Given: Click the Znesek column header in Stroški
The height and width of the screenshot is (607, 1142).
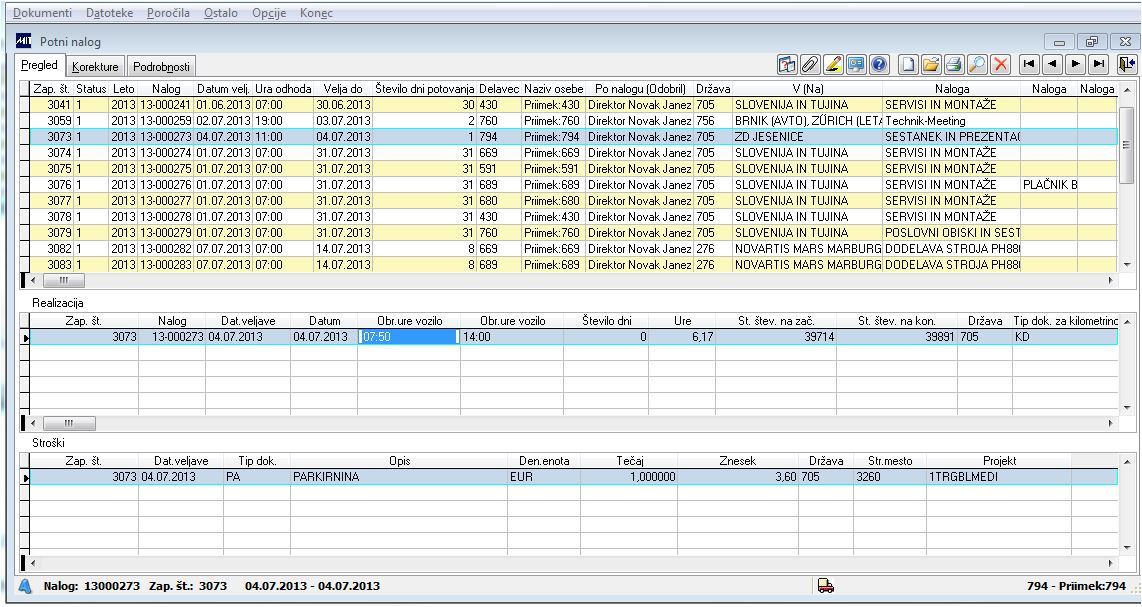Looking at the screenshot, I should tap(738, 461).
